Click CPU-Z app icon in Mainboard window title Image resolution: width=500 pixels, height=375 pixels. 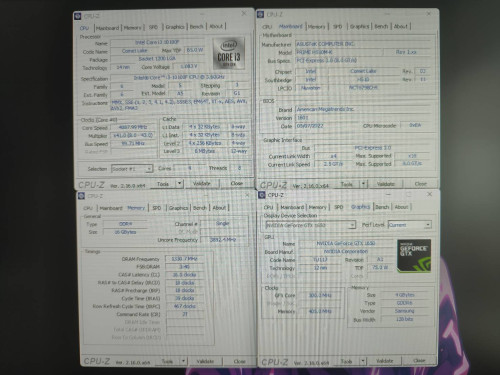260,15
